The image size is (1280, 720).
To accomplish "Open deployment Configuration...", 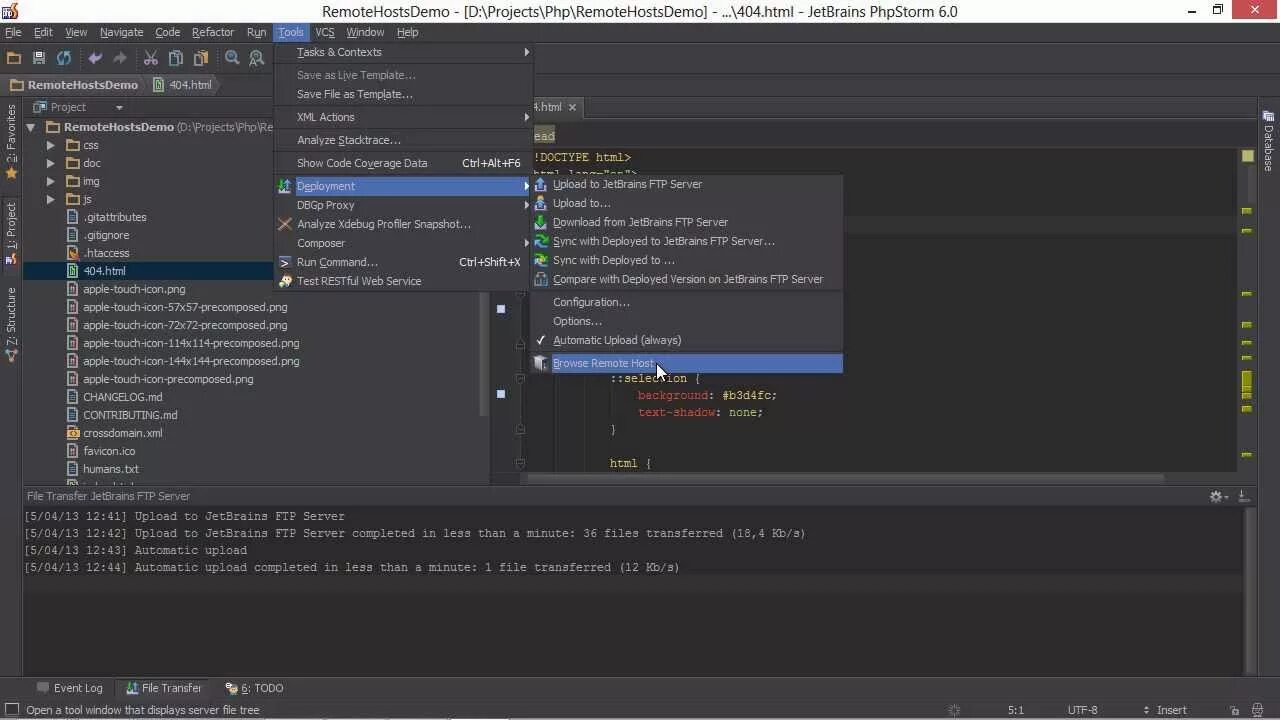I will click(x=686, y=302).
